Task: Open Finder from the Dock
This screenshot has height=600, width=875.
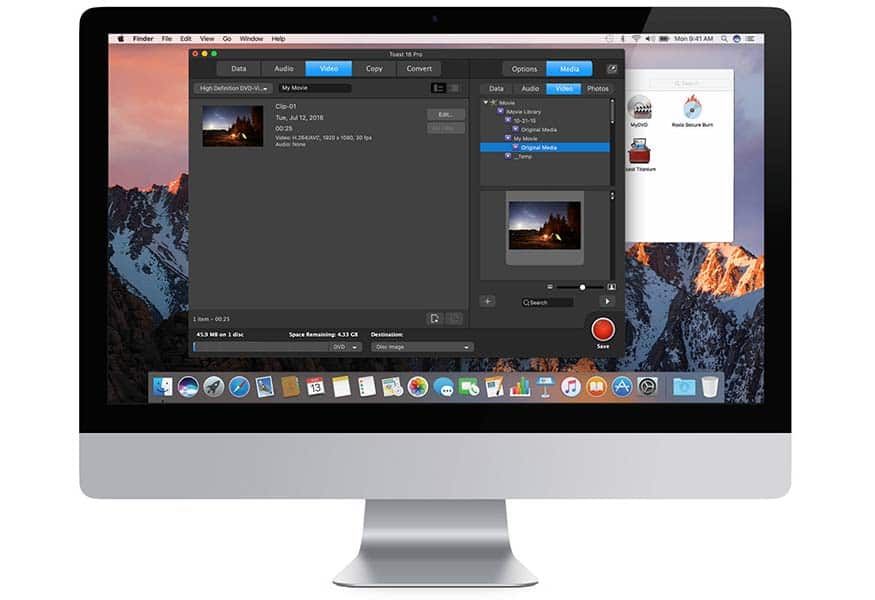Action: (x=162, y=386)
